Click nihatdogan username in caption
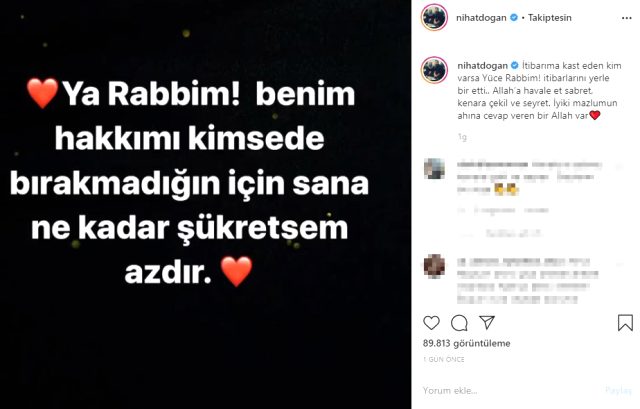This screenshot has width=640, height=409. pyautogui.click(x=482, y=65)
